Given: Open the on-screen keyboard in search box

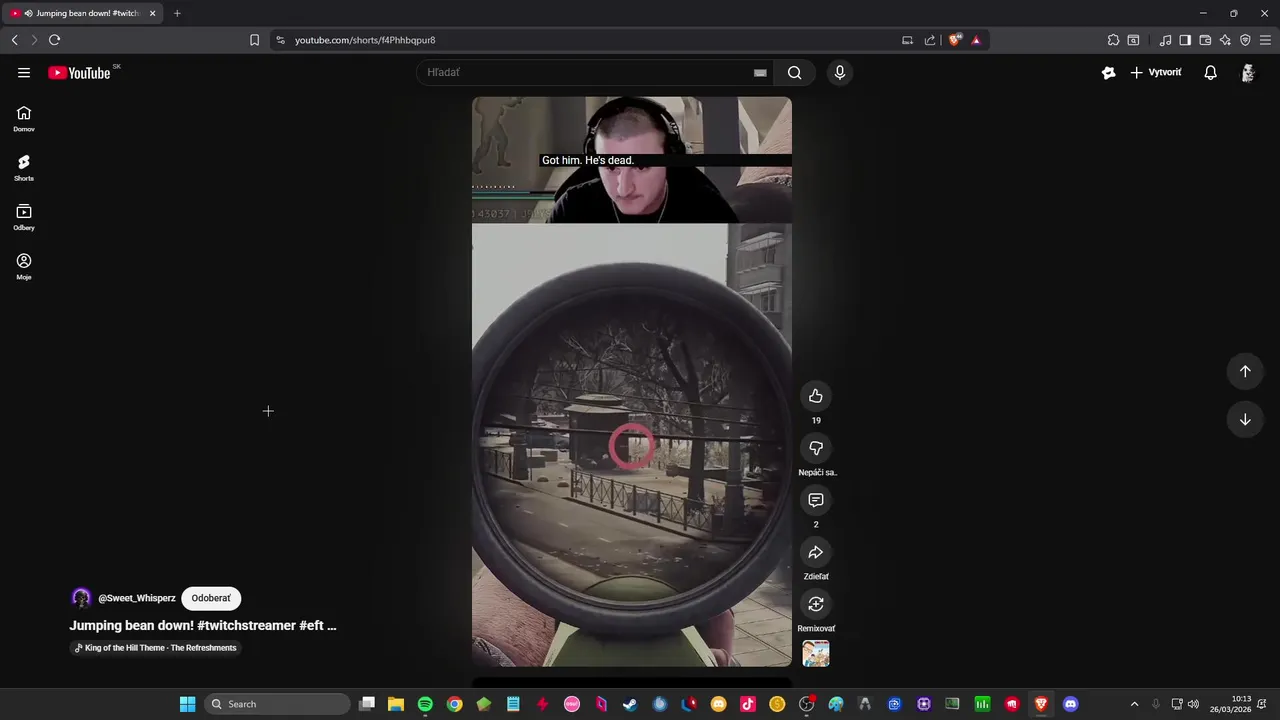Looking at the screenshot, I should 760,72.
